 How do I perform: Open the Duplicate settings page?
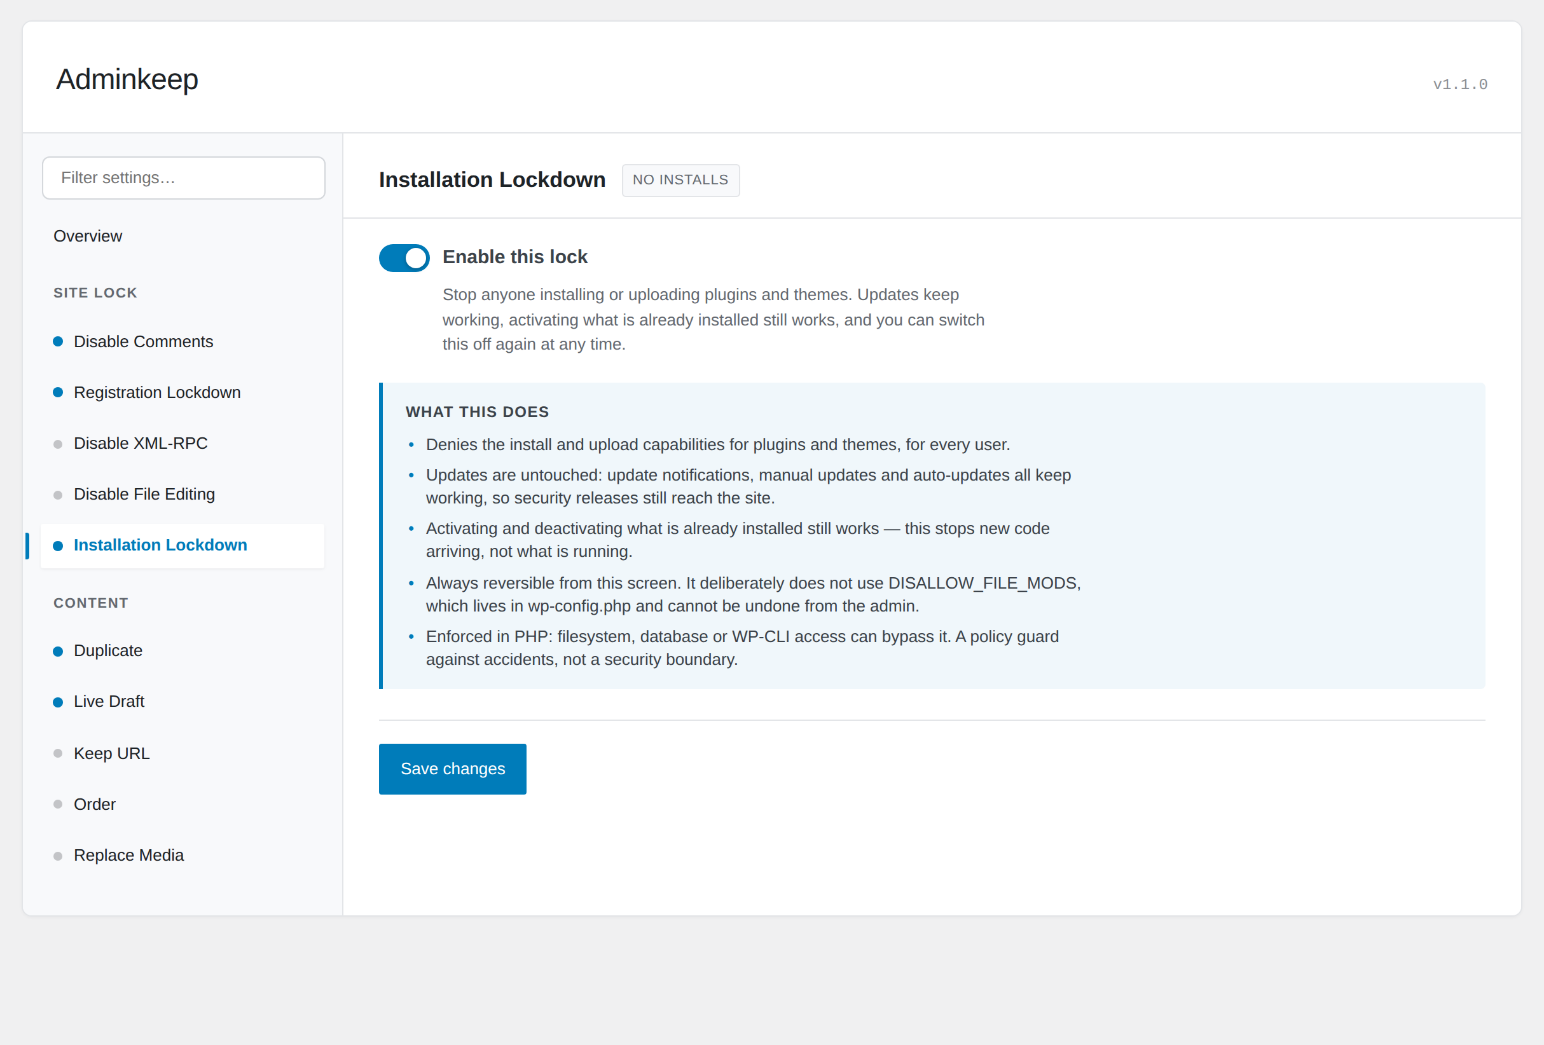pos(183,651)
